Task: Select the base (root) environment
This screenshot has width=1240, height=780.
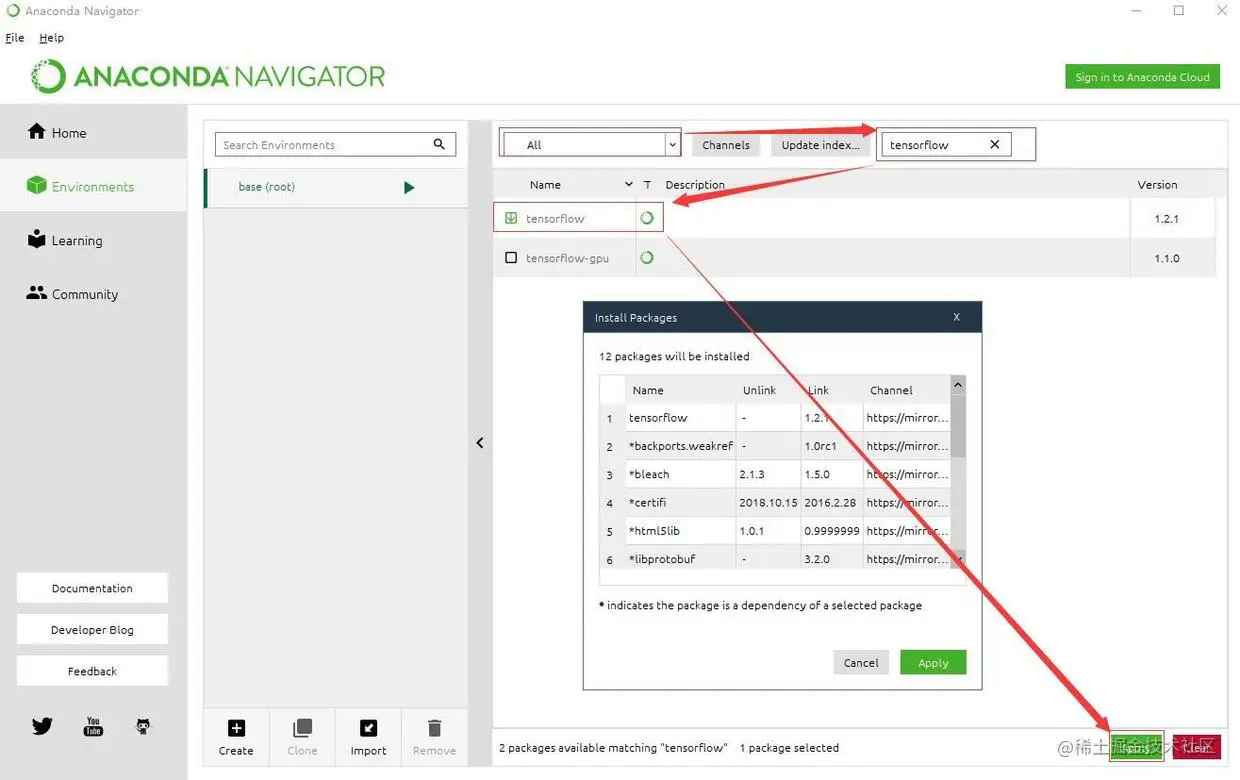Action: [x=336, y=187]
